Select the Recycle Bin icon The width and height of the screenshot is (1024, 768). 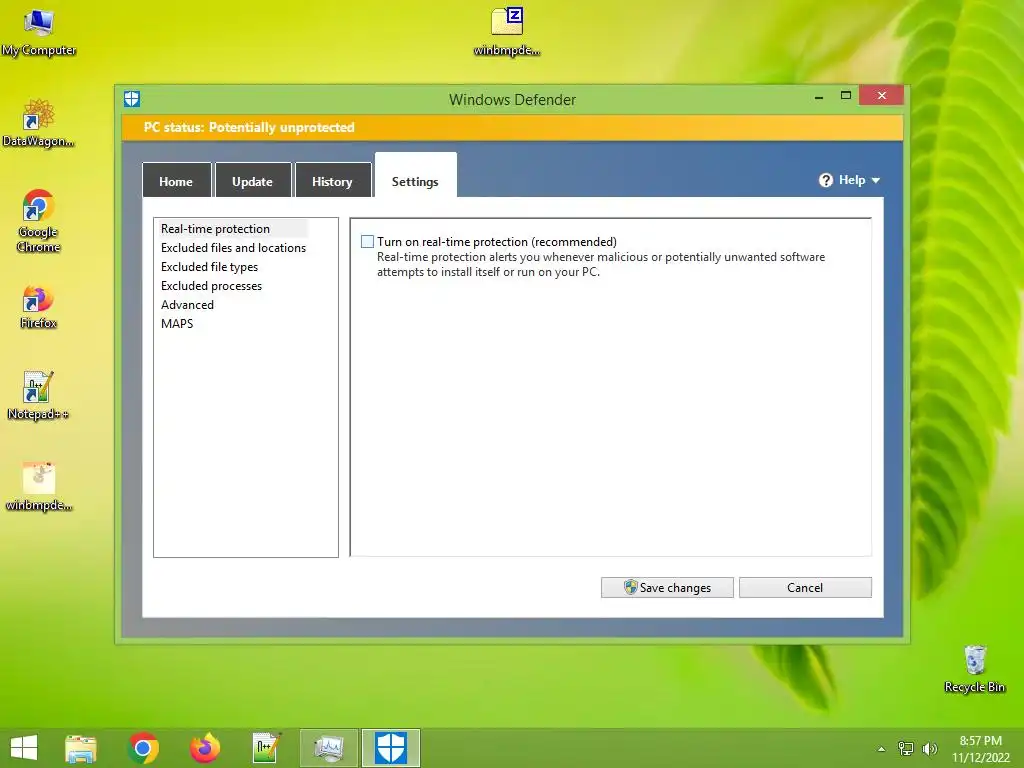click(974, 669)
